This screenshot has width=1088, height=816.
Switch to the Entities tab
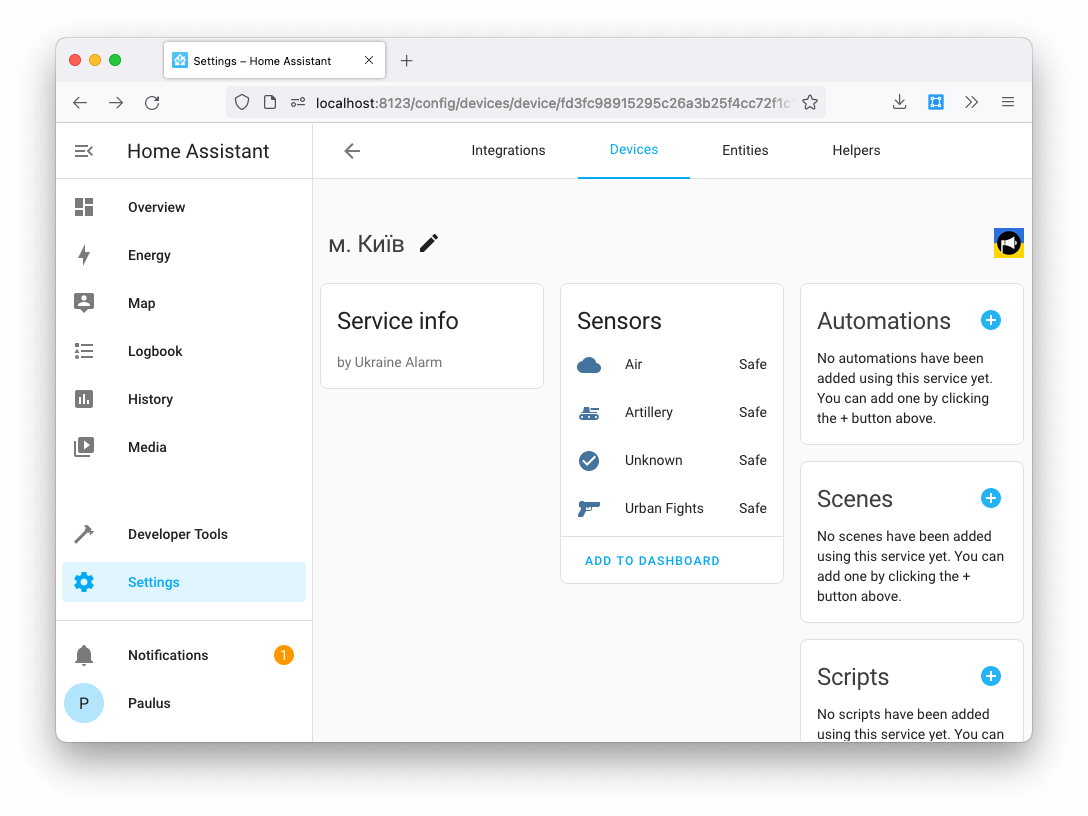[745, 150]
